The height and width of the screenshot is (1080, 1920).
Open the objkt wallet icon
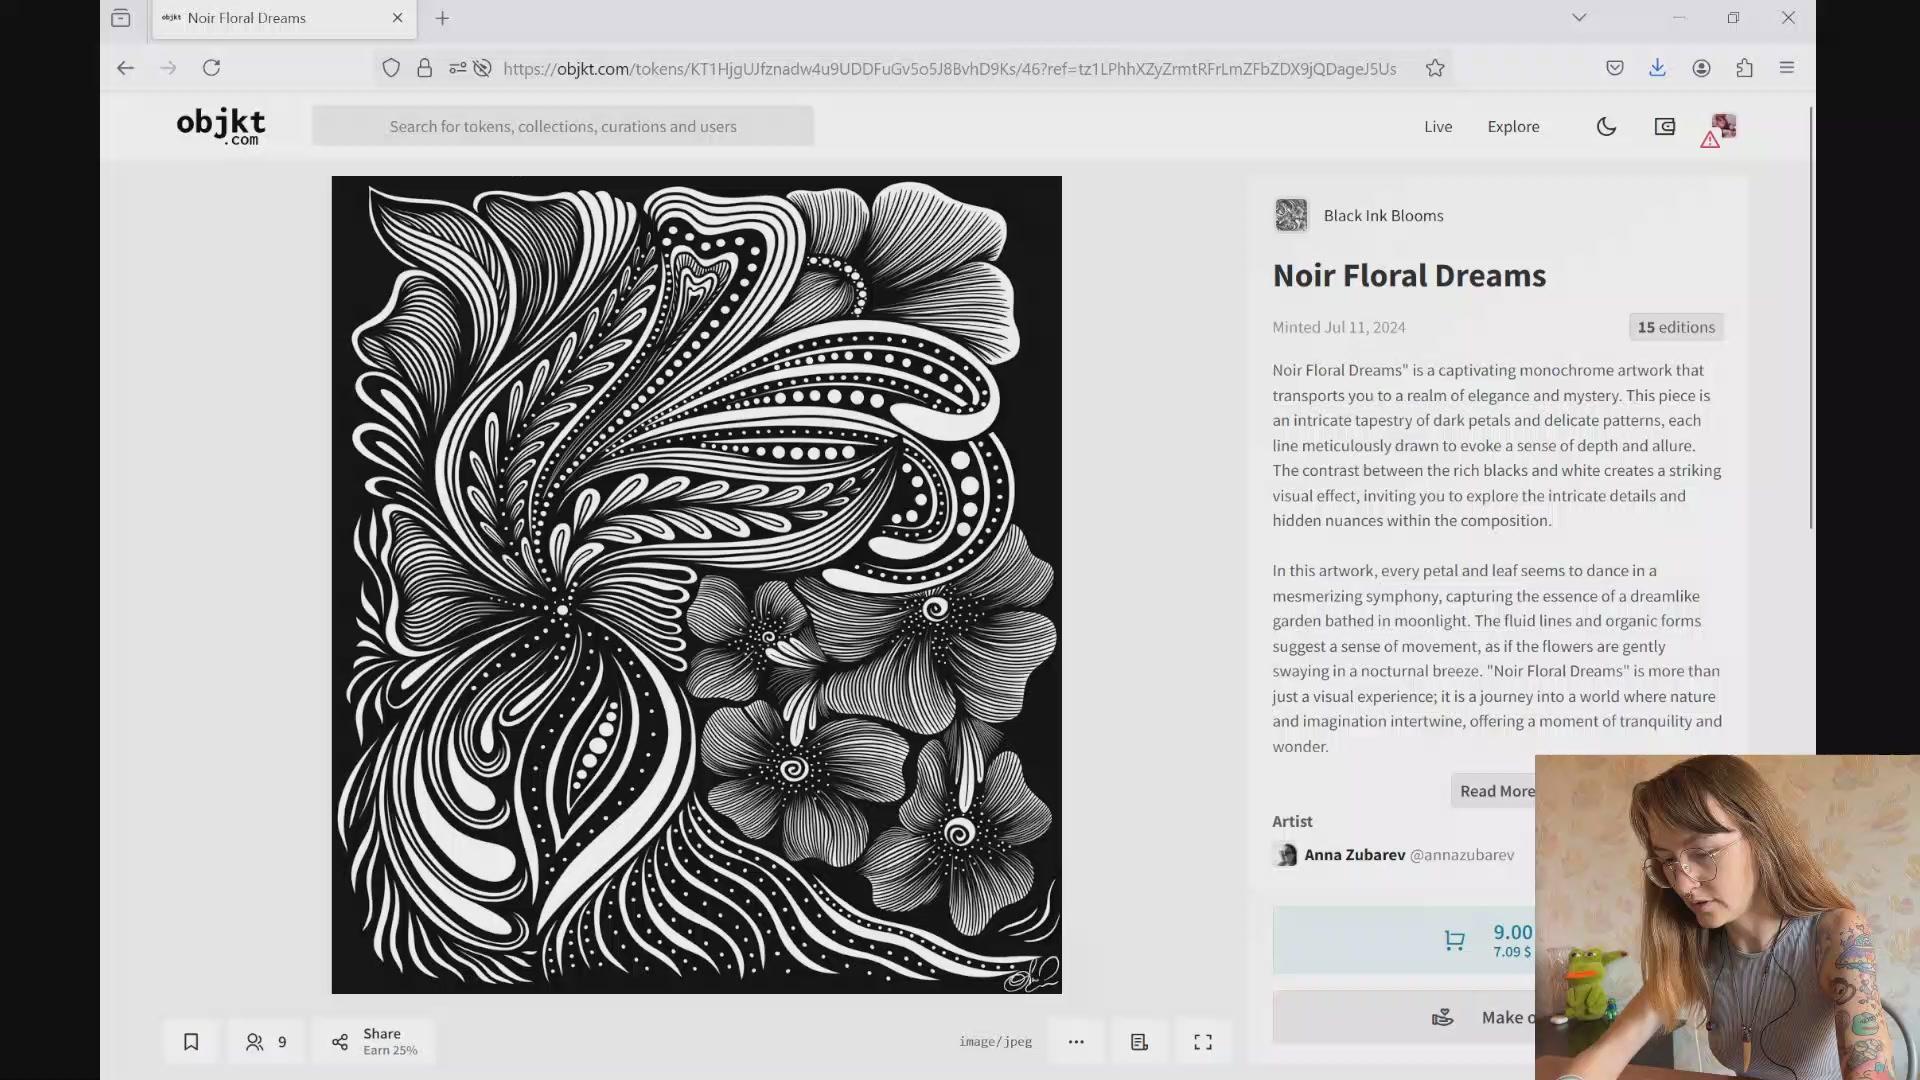click(x=1664, y=126)
